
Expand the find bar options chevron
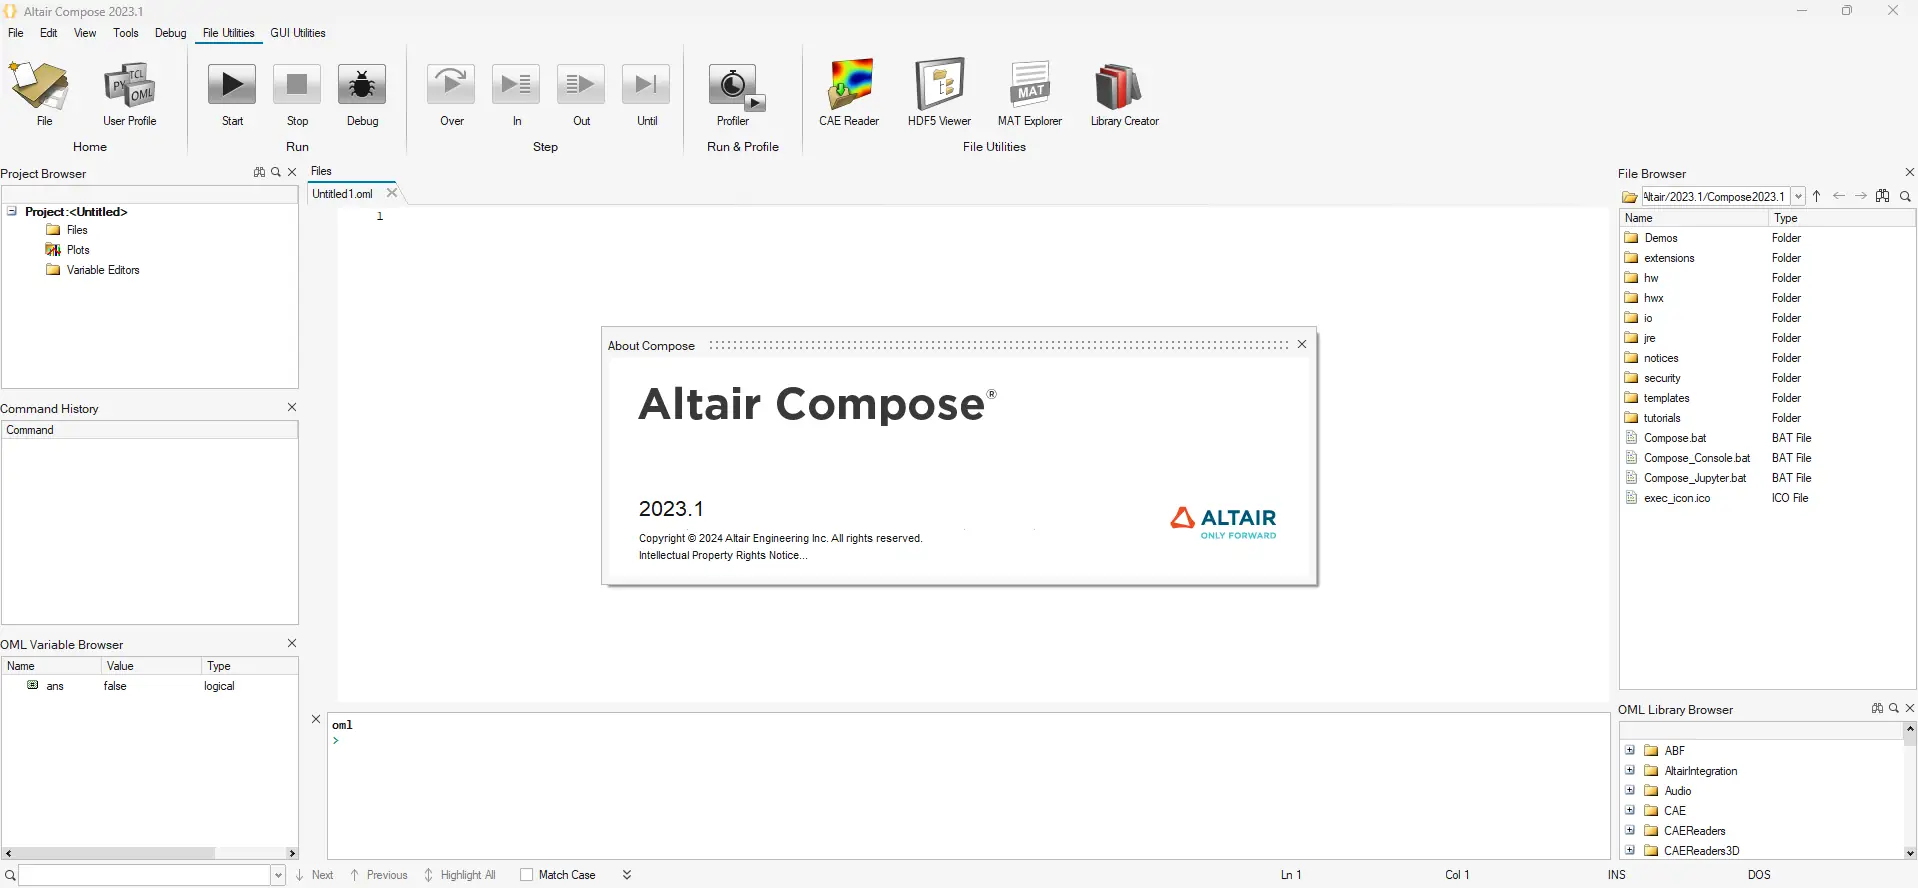coord(627,875)
